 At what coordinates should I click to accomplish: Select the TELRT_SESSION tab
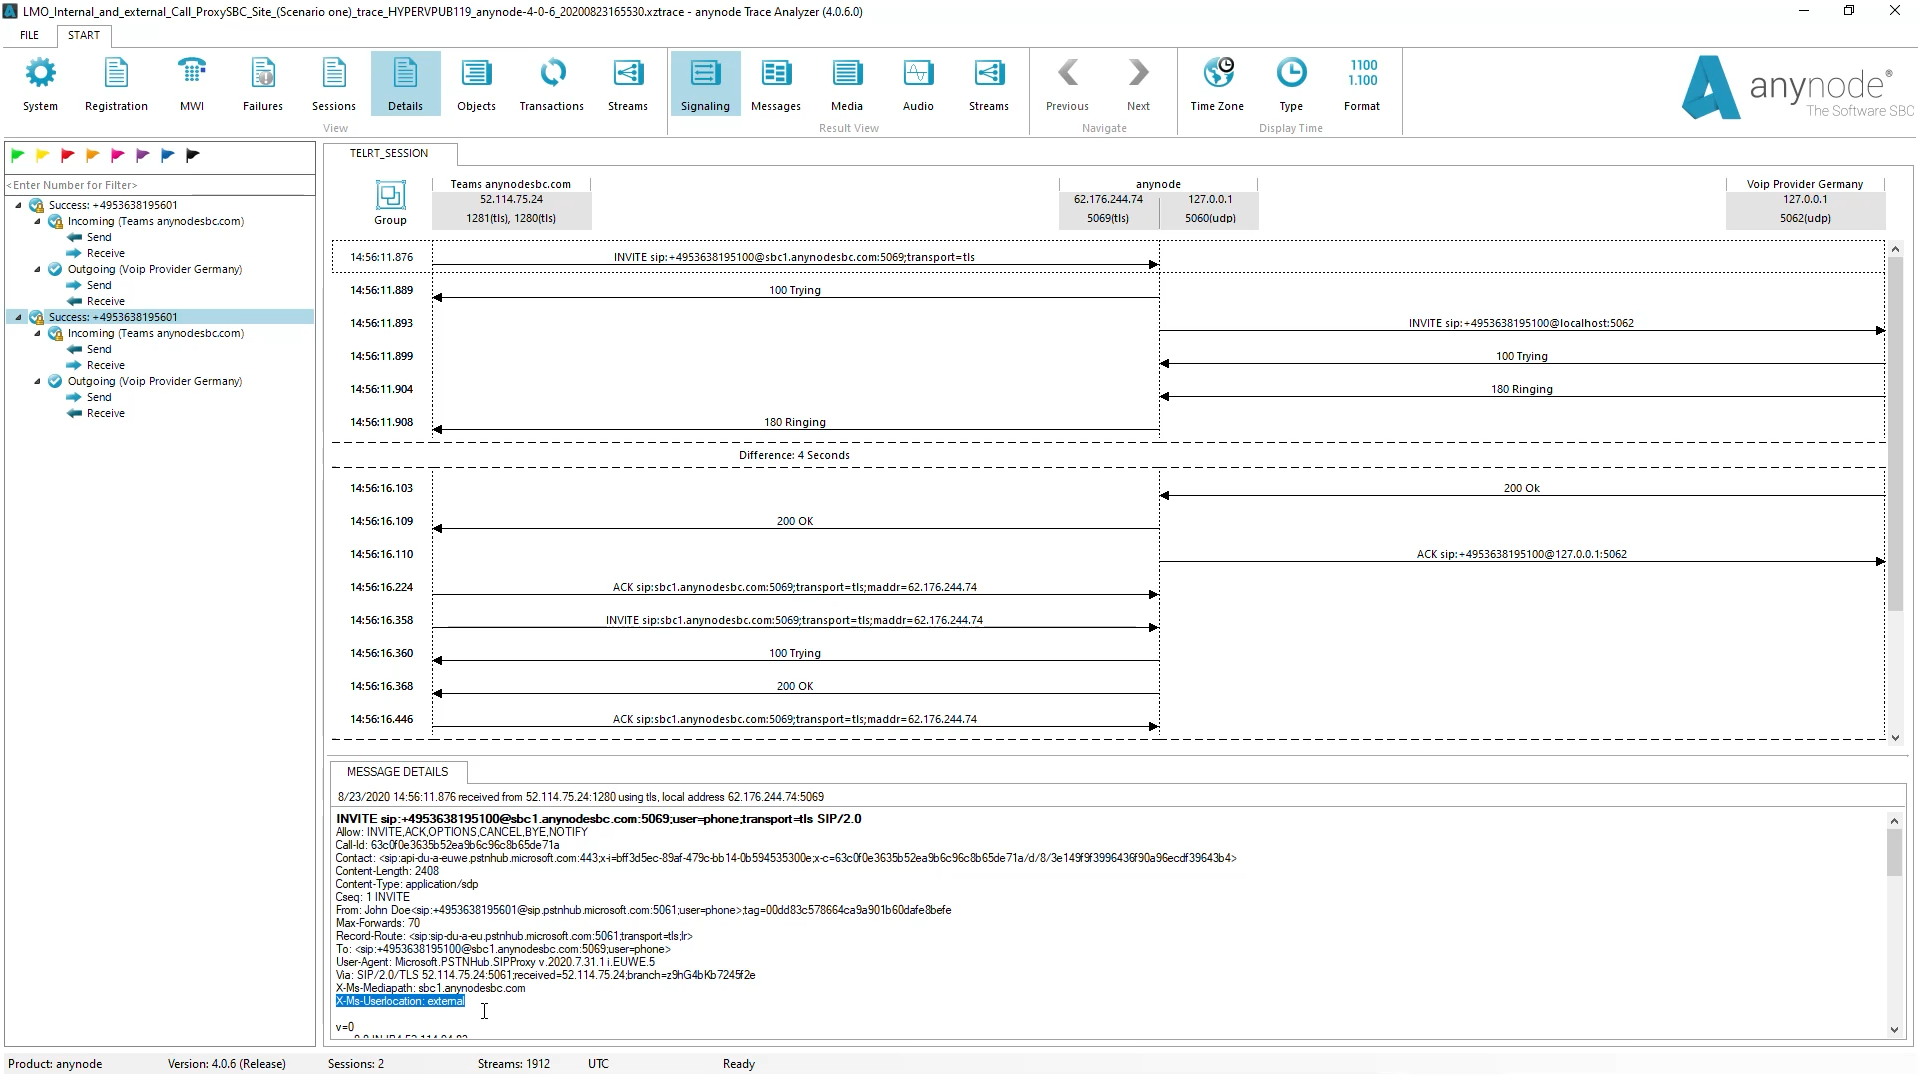pos(389,153)
